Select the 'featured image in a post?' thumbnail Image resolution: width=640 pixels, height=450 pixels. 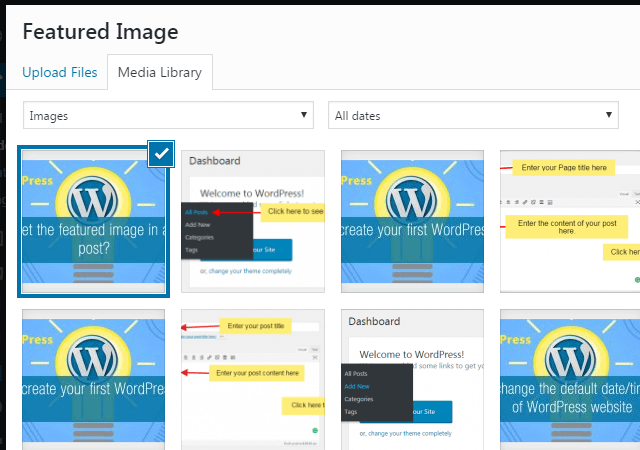[x=93, y=221]
